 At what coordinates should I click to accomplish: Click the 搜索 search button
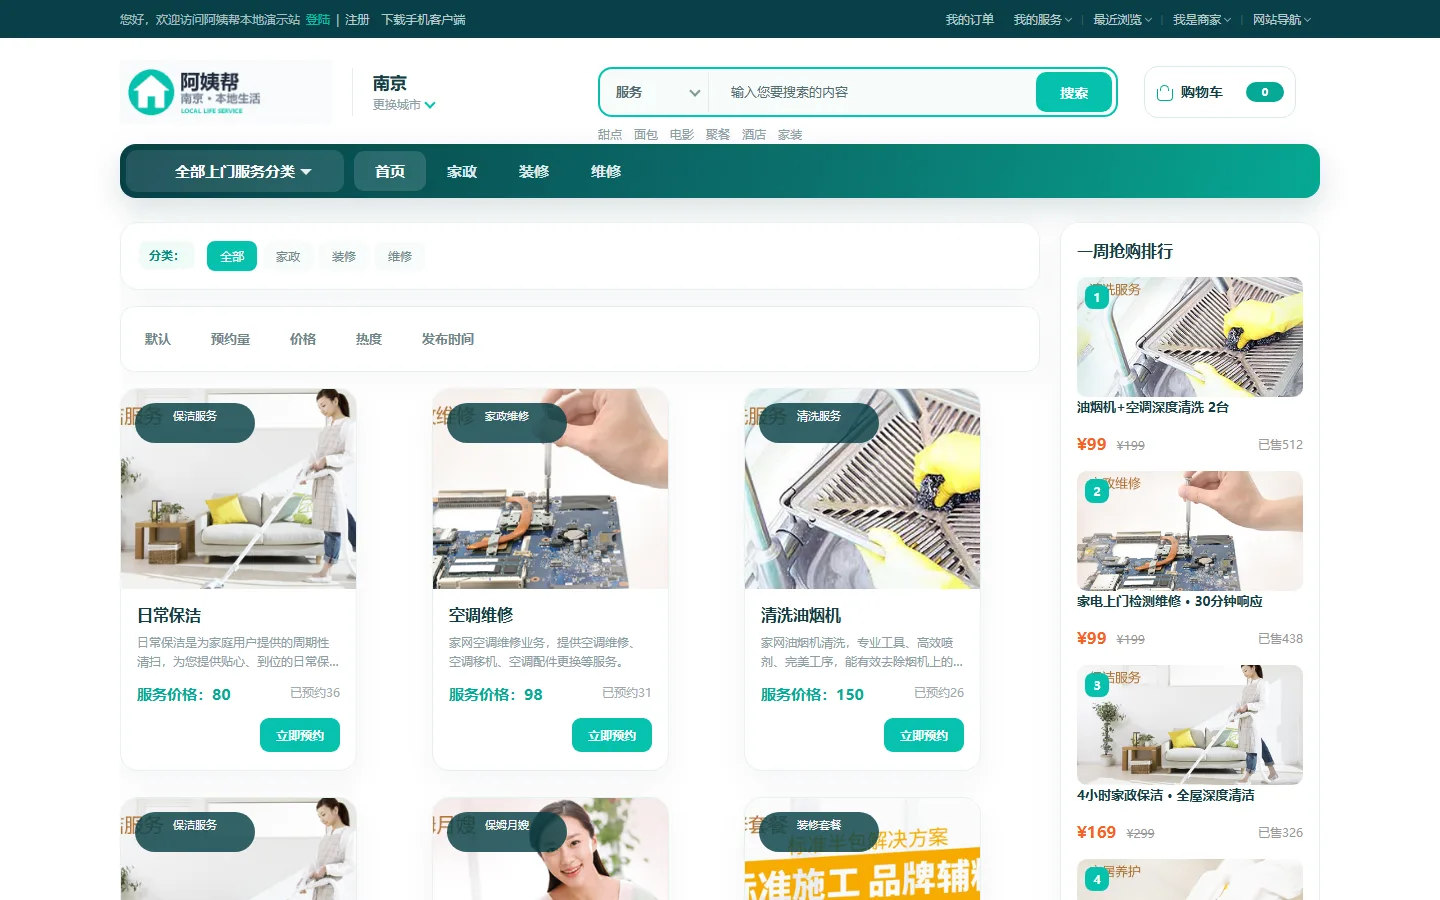pyautogui.click(x=1074, y=92)
